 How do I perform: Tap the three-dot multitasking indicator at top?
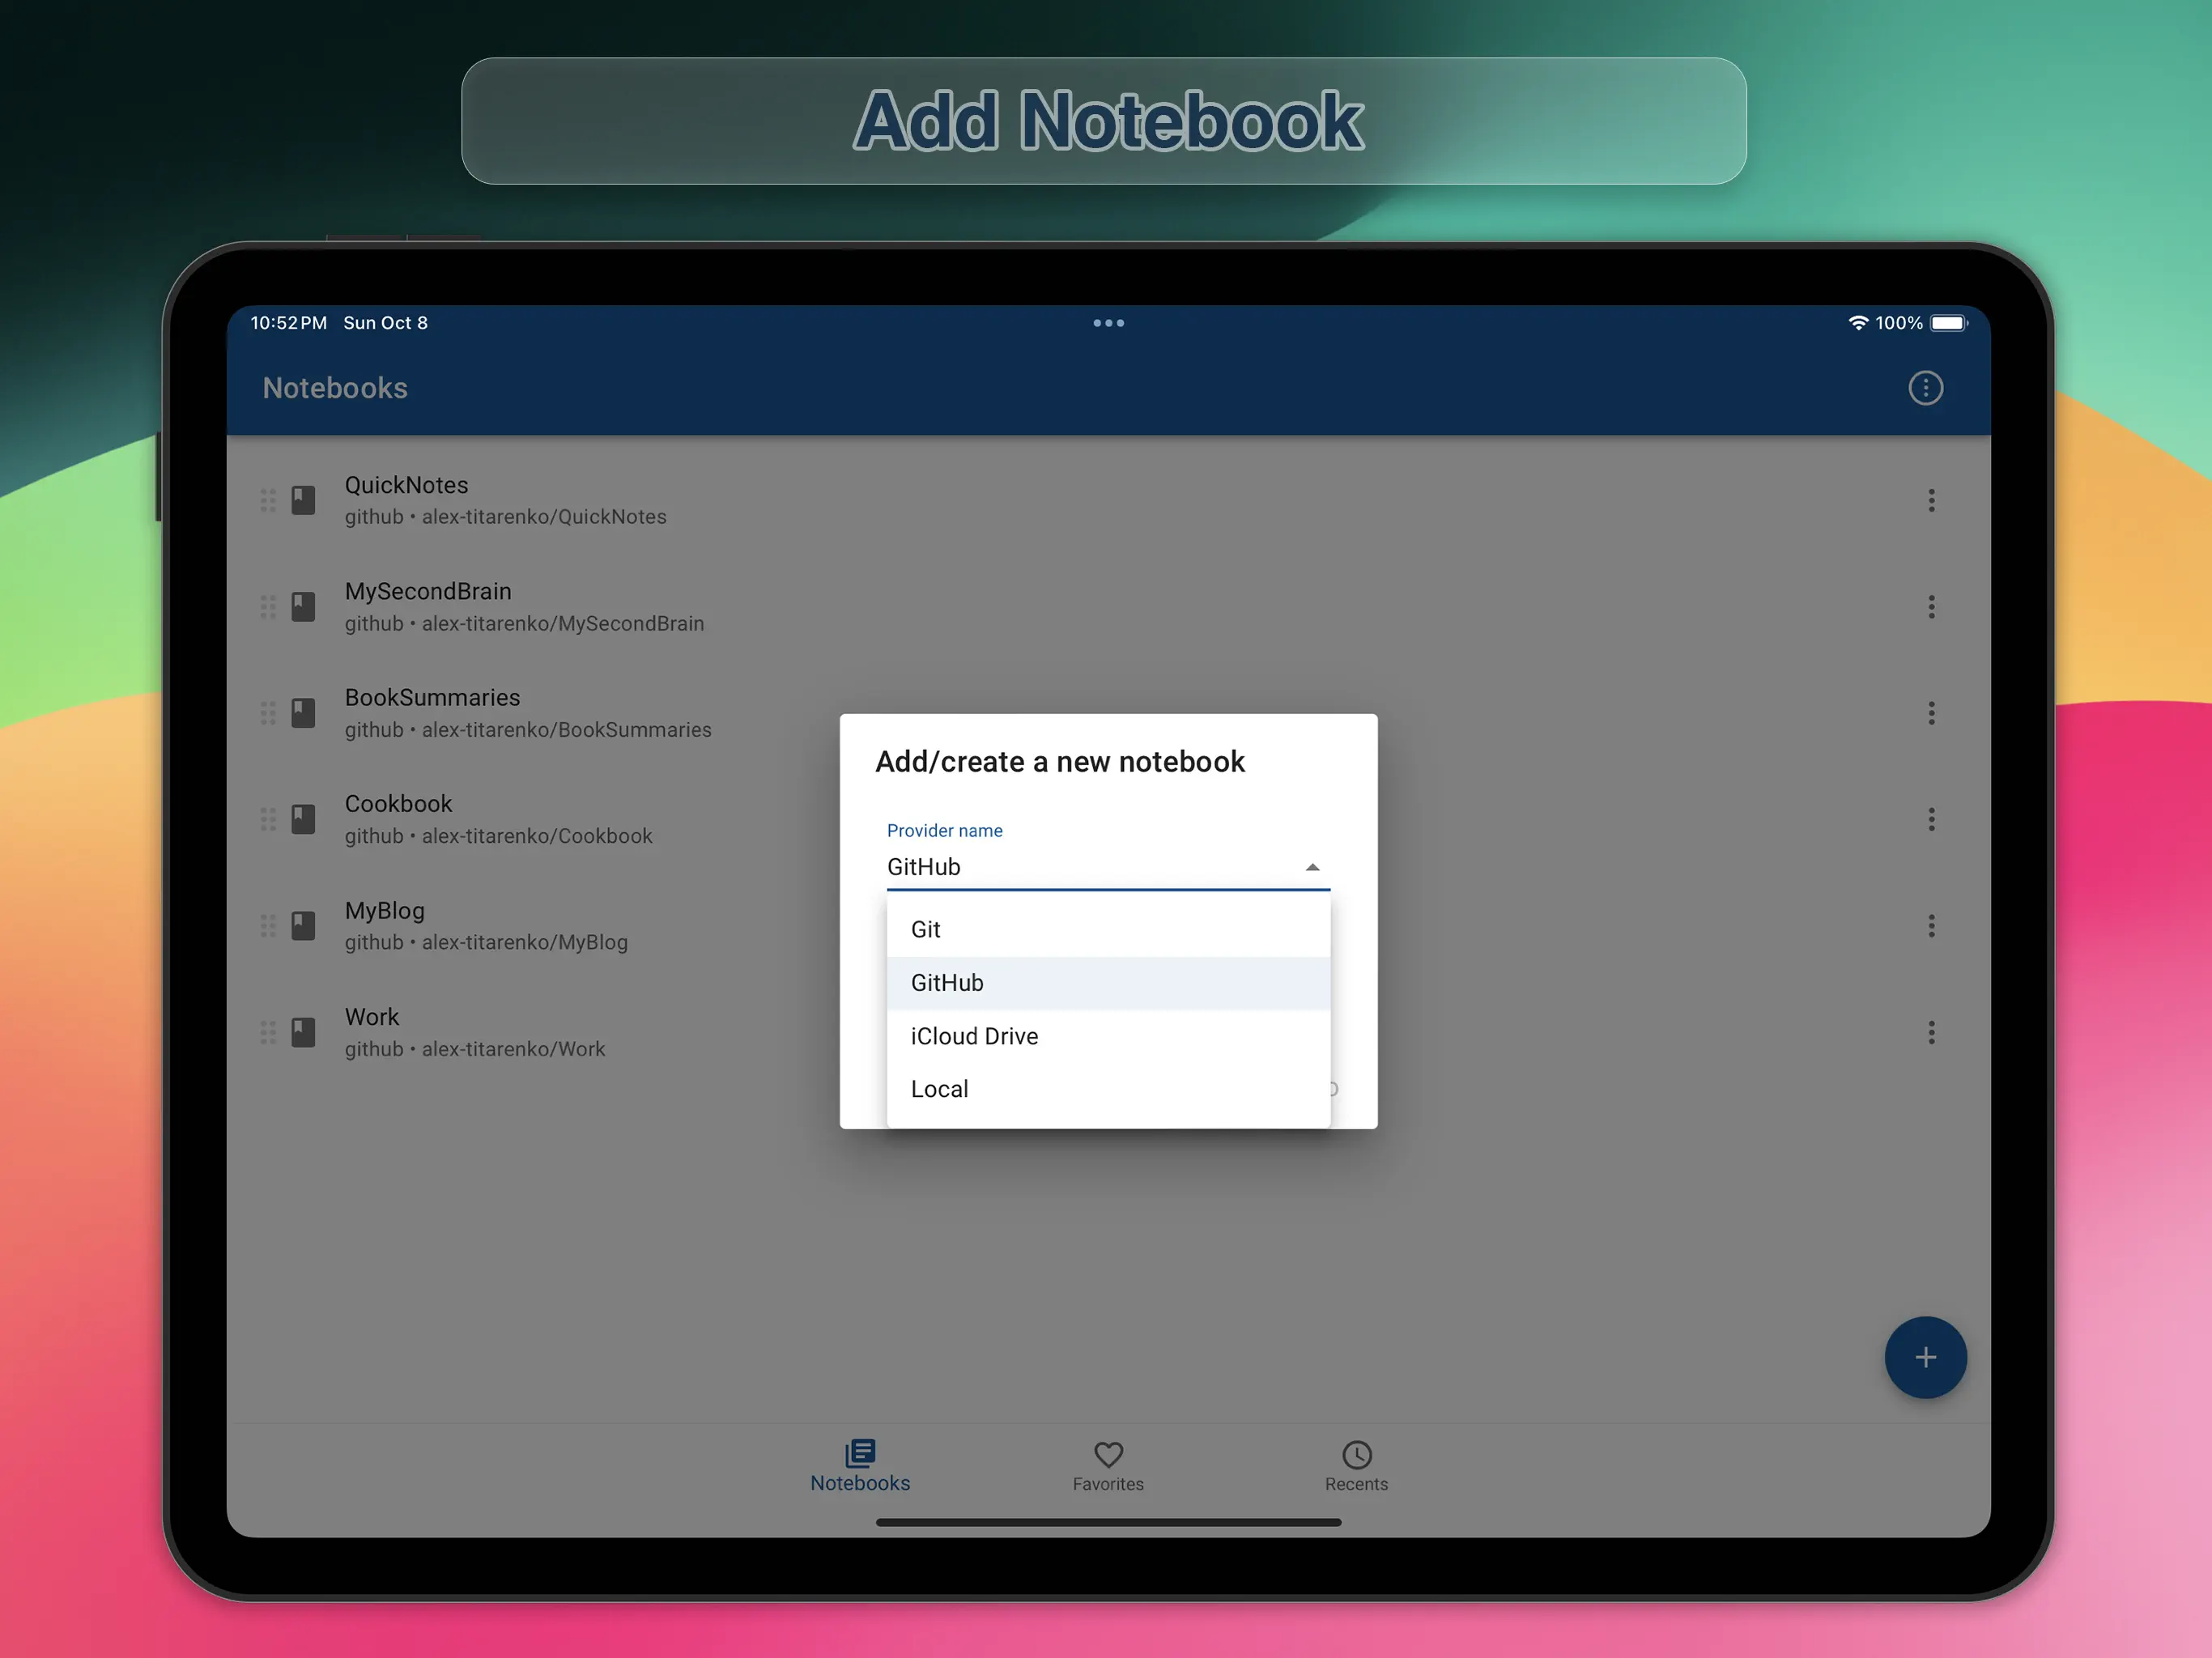tap(1108, 323)
